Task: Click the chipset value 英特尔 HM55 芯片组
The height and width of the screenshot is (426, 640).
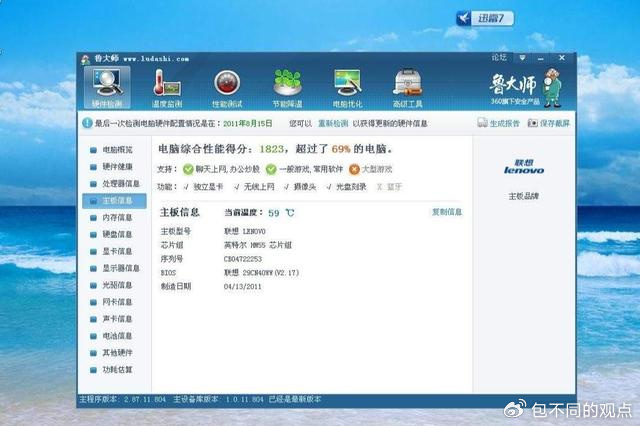Action: [x=258, y=245]
